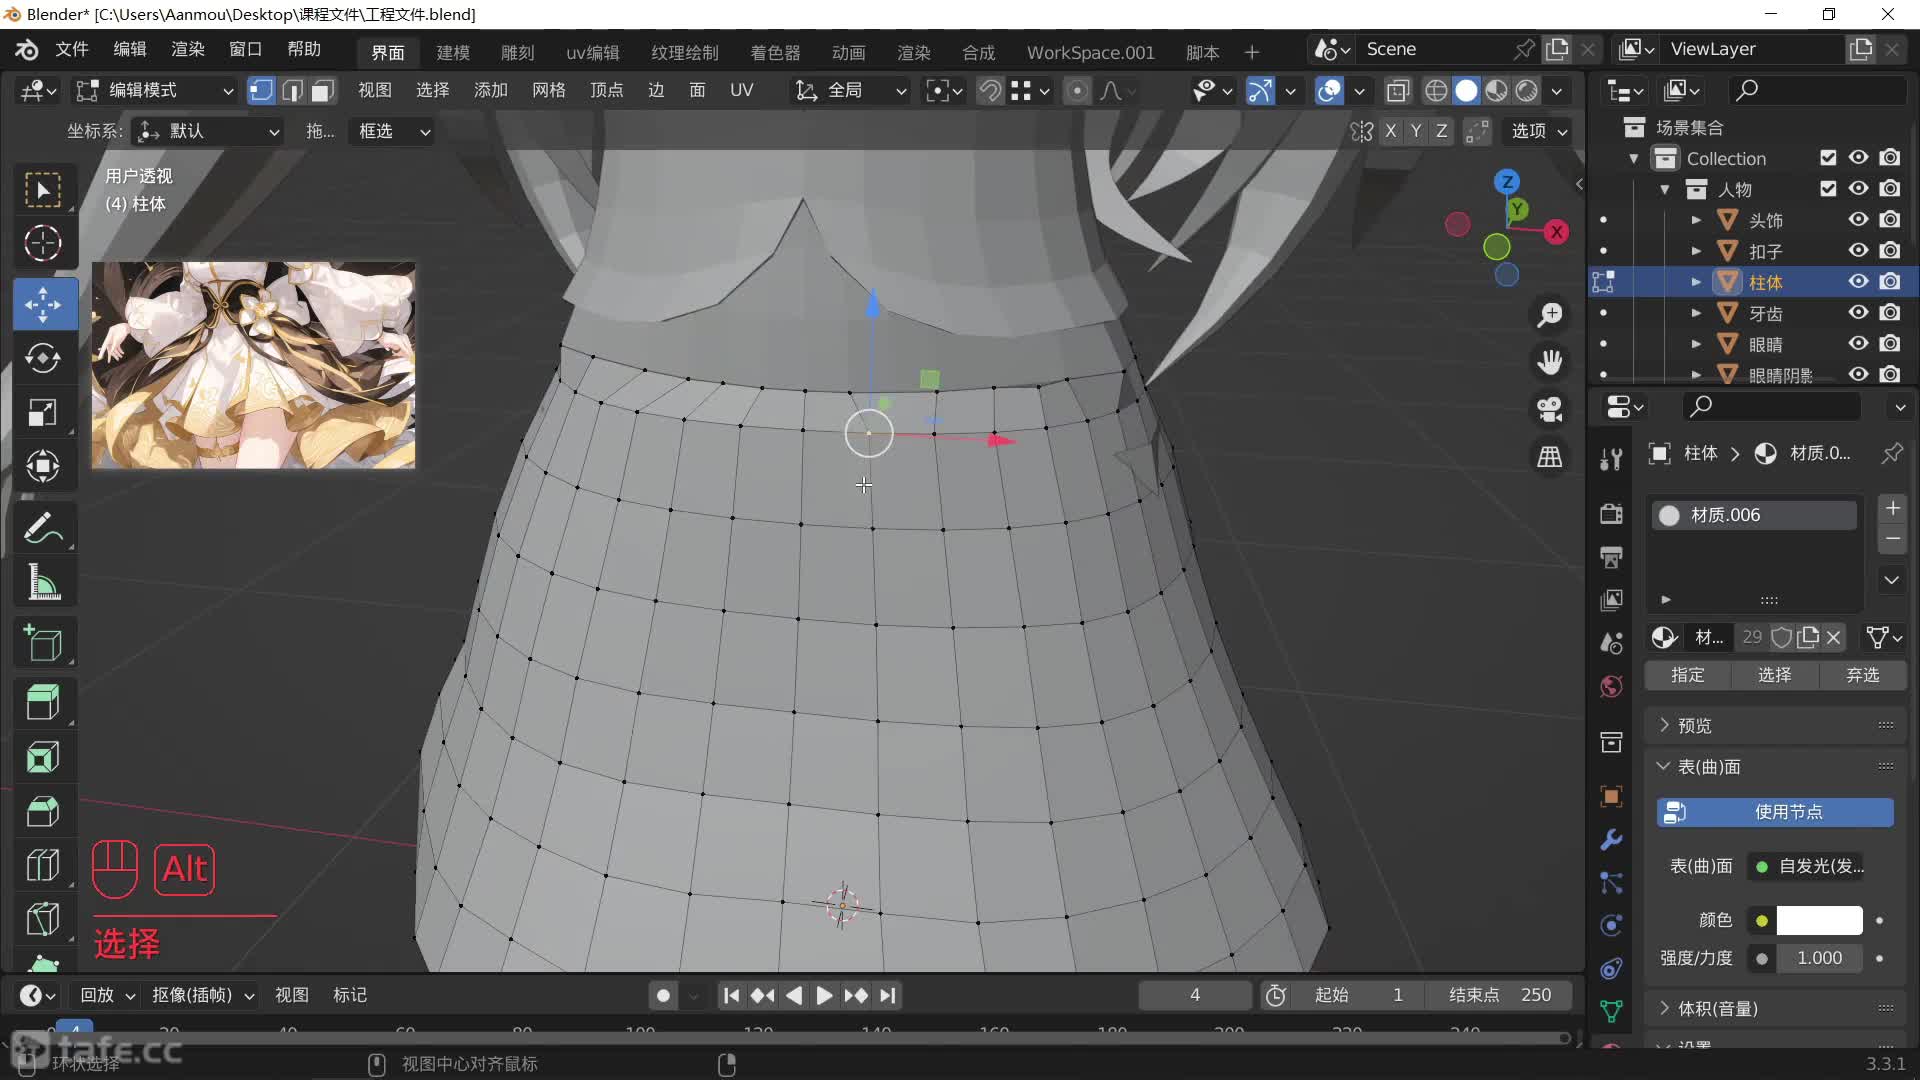1920x1080 pixels.
Task: Expand the 预览 panel
Action: [1775, 726]
